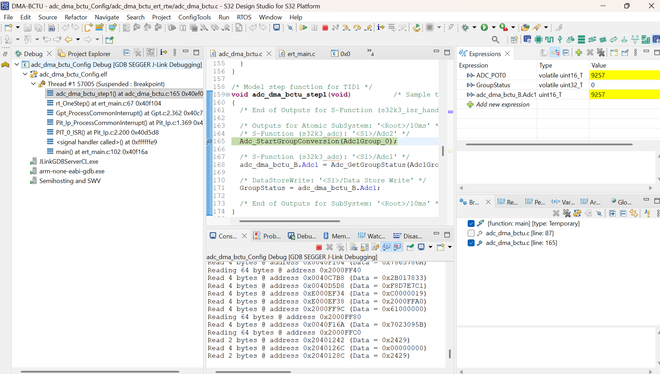
Task: Close the adc_dma_bctu.c editor tab
Action: click(269, 53)
